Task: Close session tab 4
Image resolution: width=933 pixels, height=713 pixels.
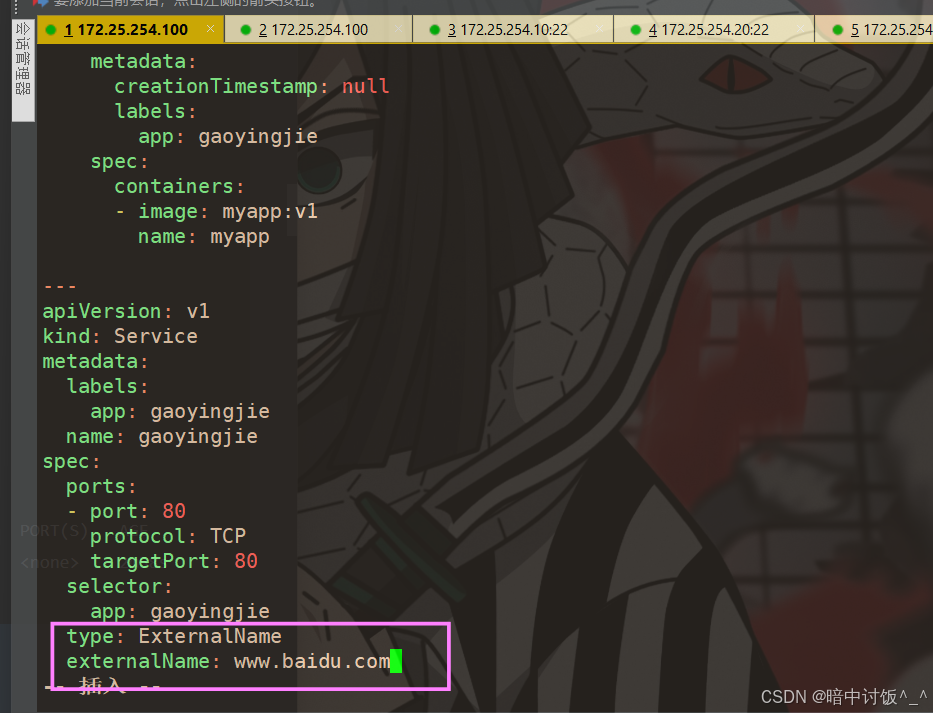Action: [801, 29]
